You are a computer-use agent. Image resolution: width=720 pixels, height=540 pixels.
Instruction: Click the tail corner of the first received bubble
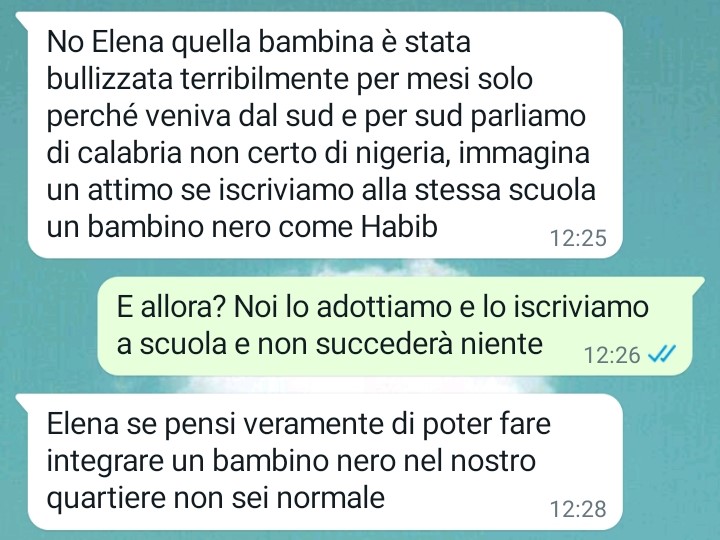22,18
